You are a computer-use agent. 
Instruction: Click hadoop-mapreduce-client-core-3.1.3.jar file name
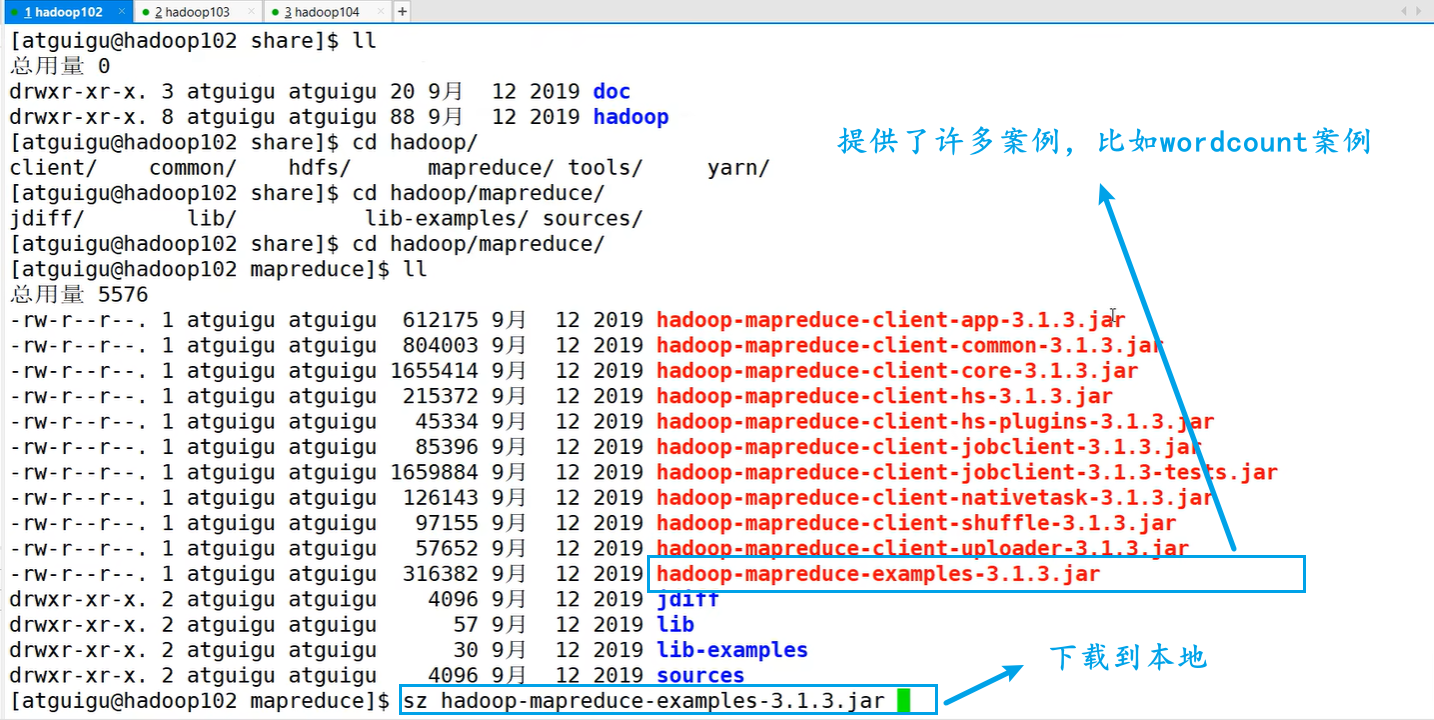click(897, 371)
